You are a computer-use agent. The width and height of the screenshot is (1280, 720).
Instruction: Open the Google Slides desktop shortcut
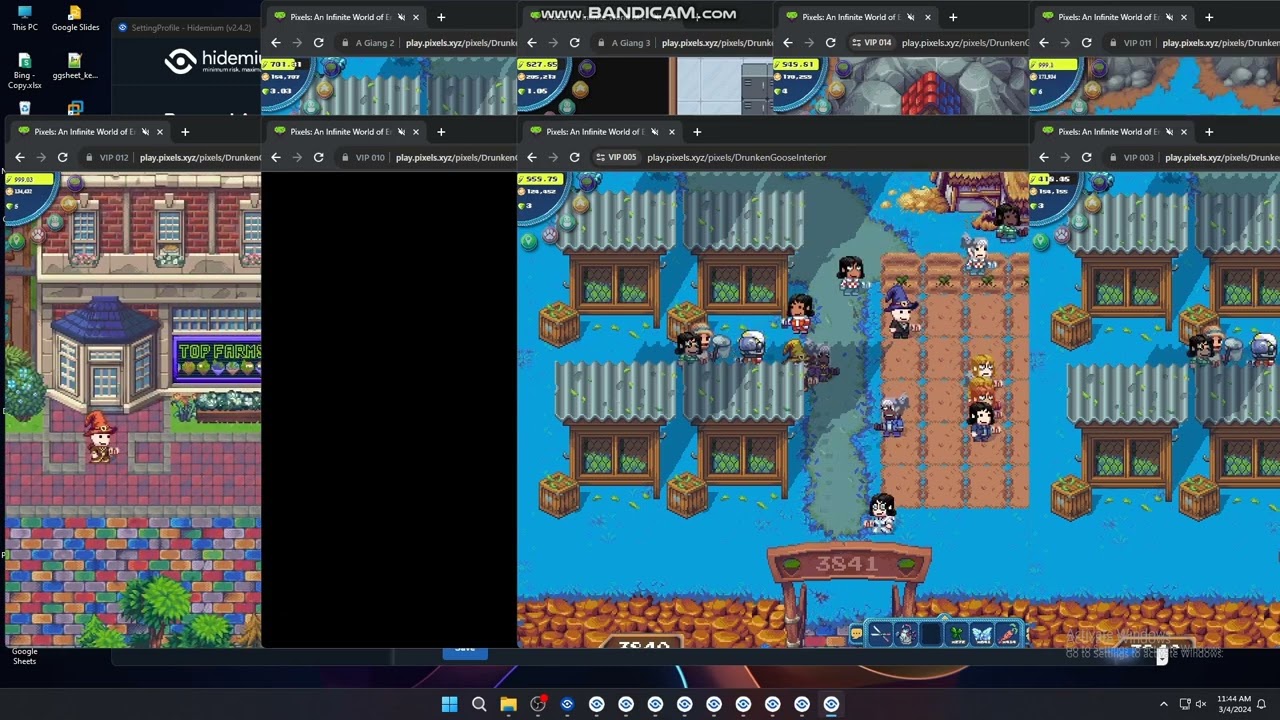tap(75, 18)
